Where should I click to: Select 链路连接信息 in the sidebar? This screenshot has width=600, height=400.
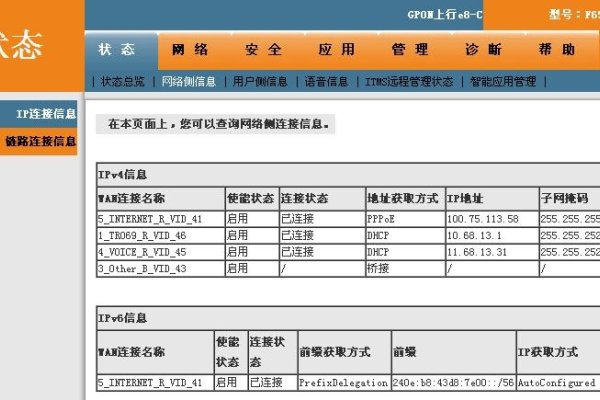coord(39,141)
